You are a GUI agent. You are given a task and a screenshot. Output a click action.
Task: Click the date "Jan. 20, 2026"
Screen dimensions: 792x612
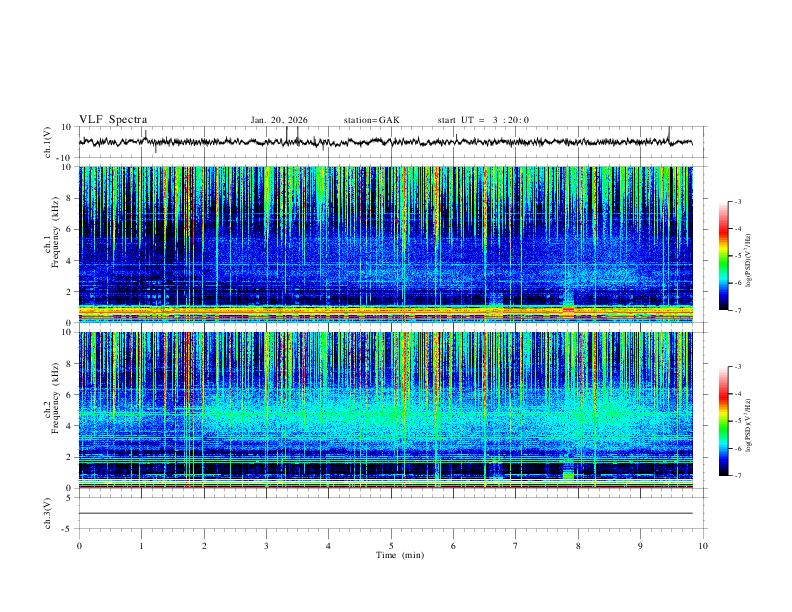click(x=279, y=120)
